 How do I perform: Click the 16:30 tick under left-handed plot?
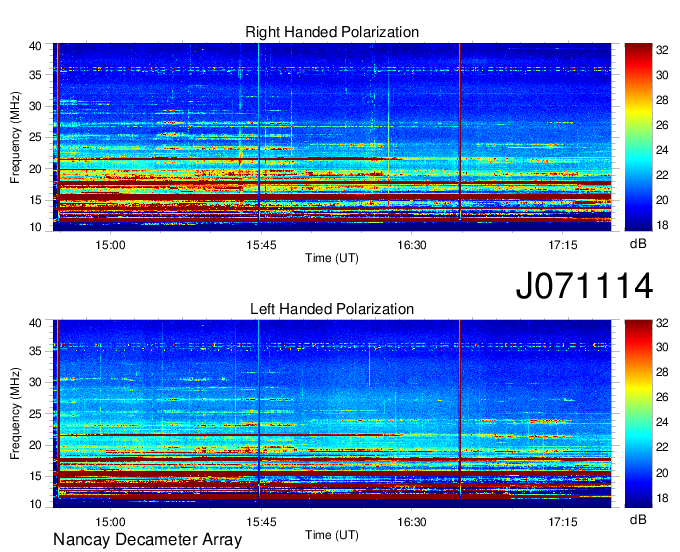coord(412,522)
